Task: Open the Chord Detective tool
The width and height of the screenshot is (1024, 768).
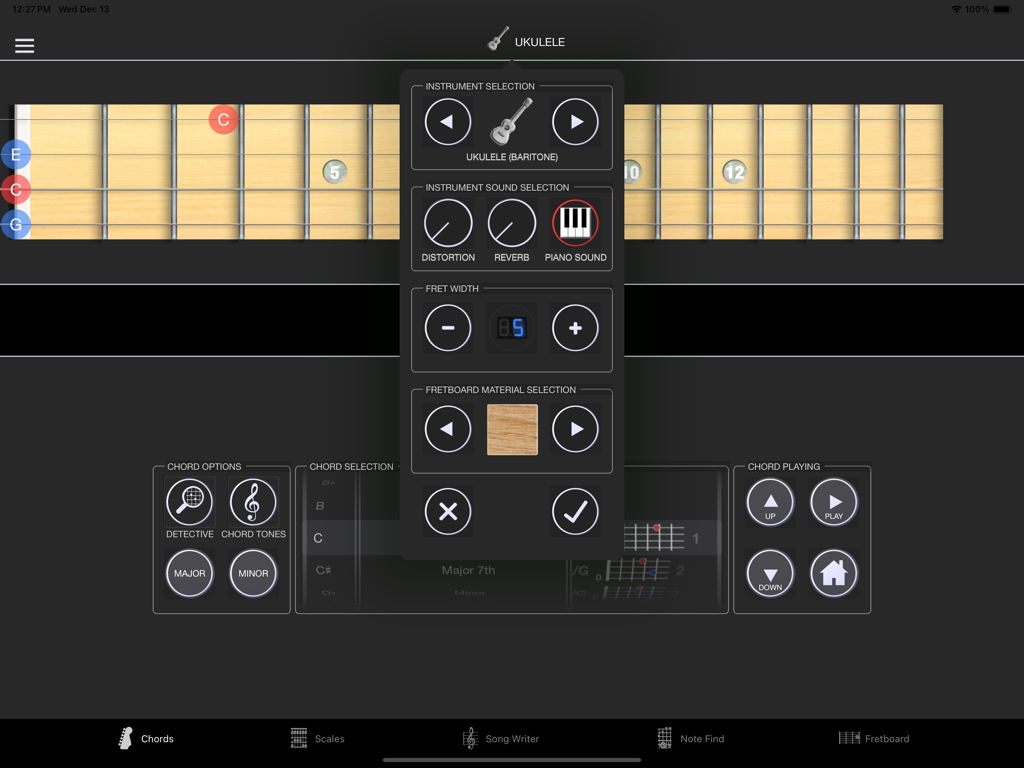Action: pos(189,503)
